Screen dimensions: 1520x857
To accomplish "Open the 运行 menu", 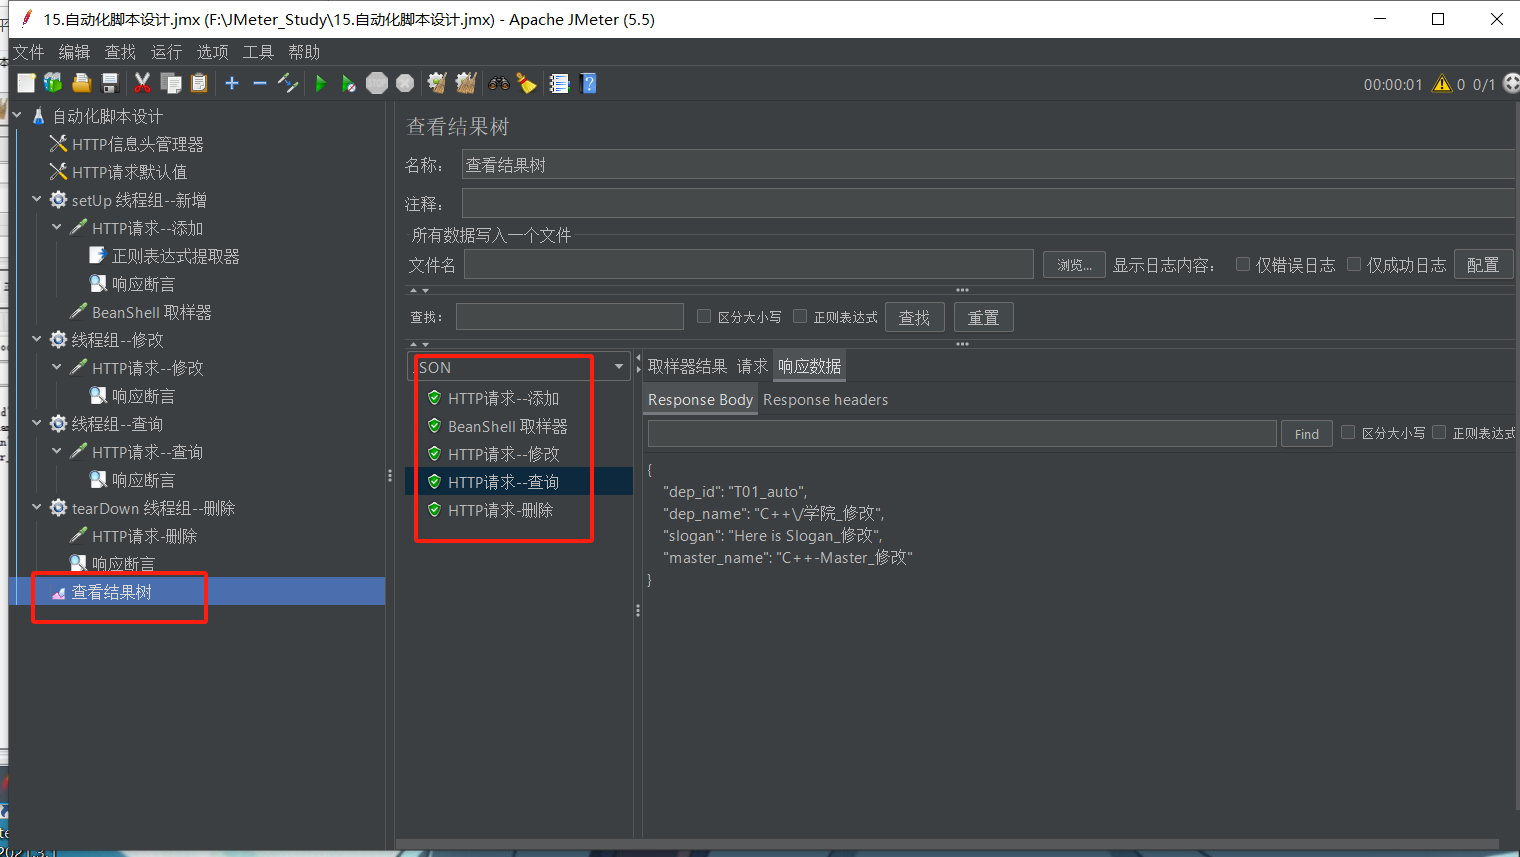I will [166, 52].
